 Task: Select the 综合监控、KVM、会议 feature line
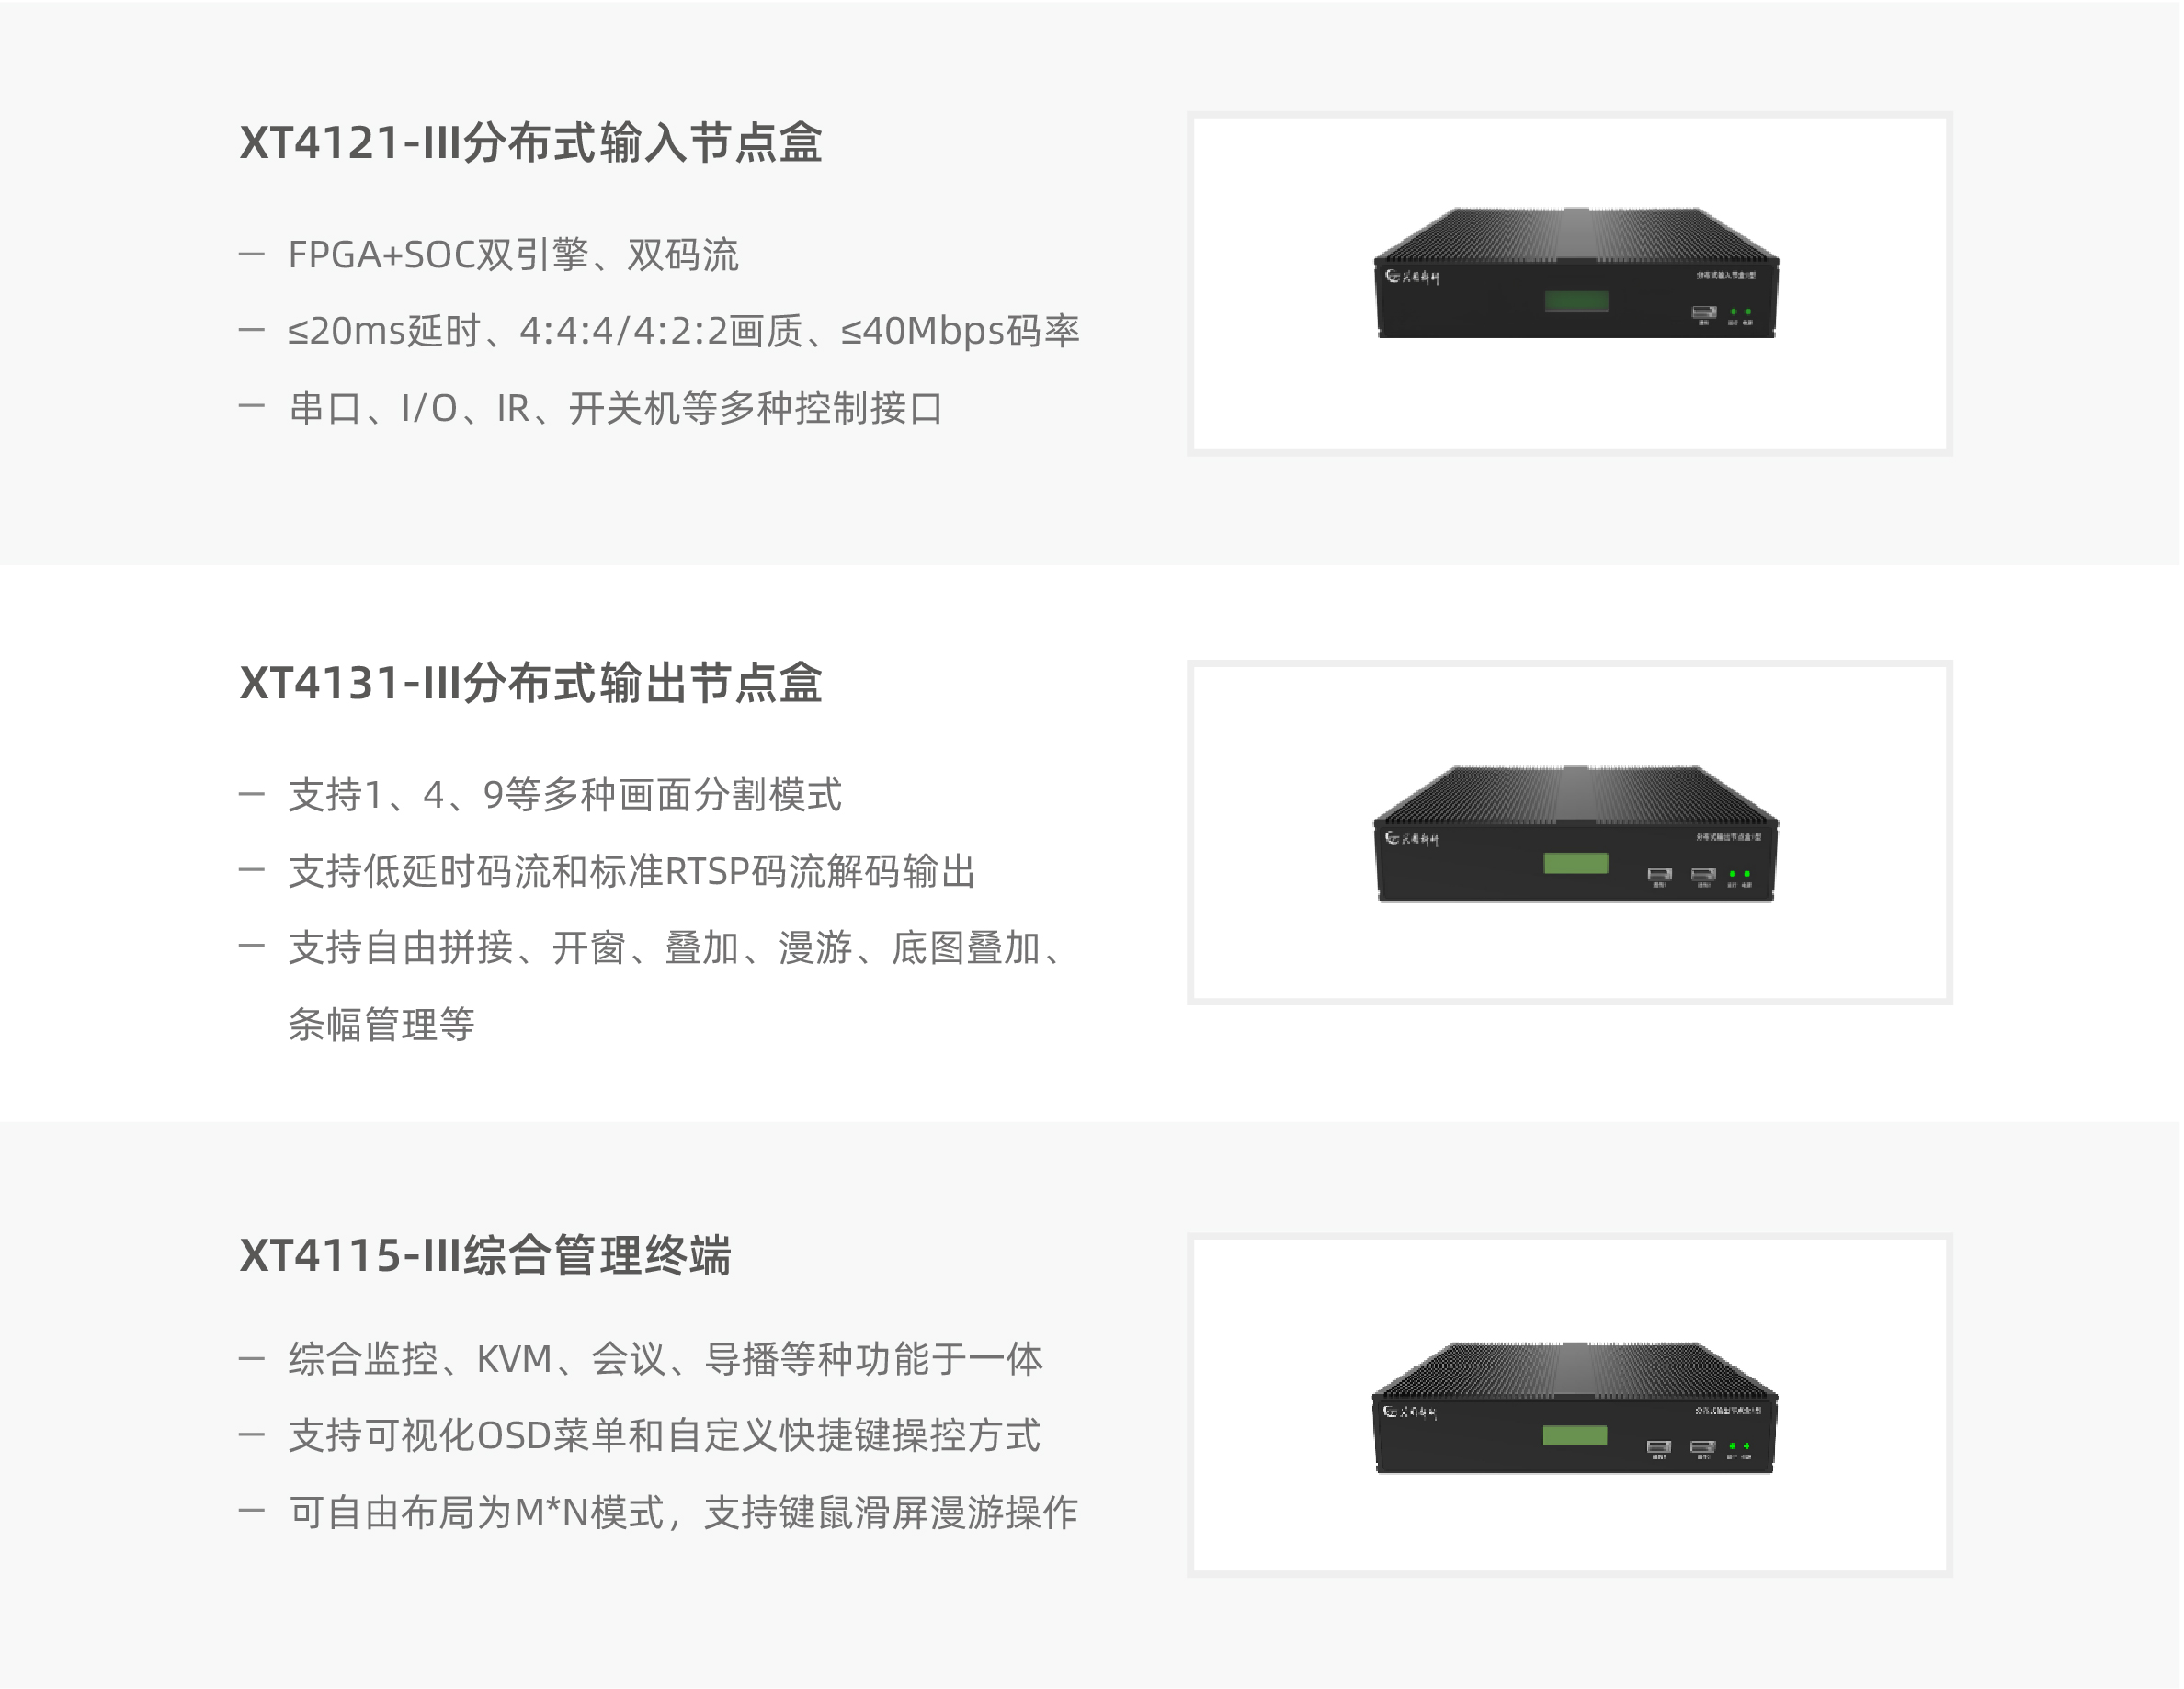[x=666, y=1359]
